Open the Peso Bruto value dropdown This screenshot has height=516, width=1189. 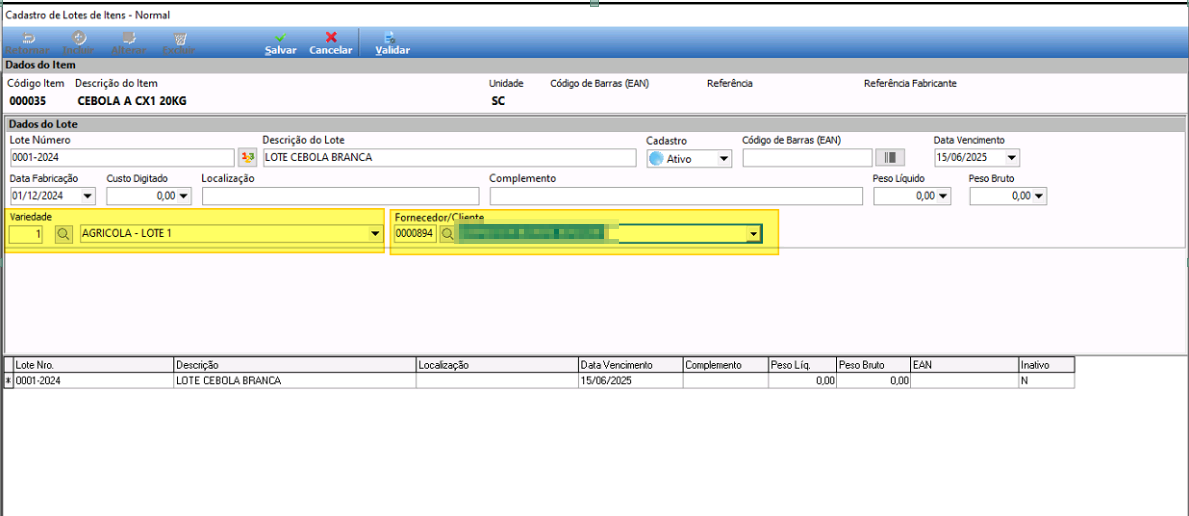[1039, 197]
